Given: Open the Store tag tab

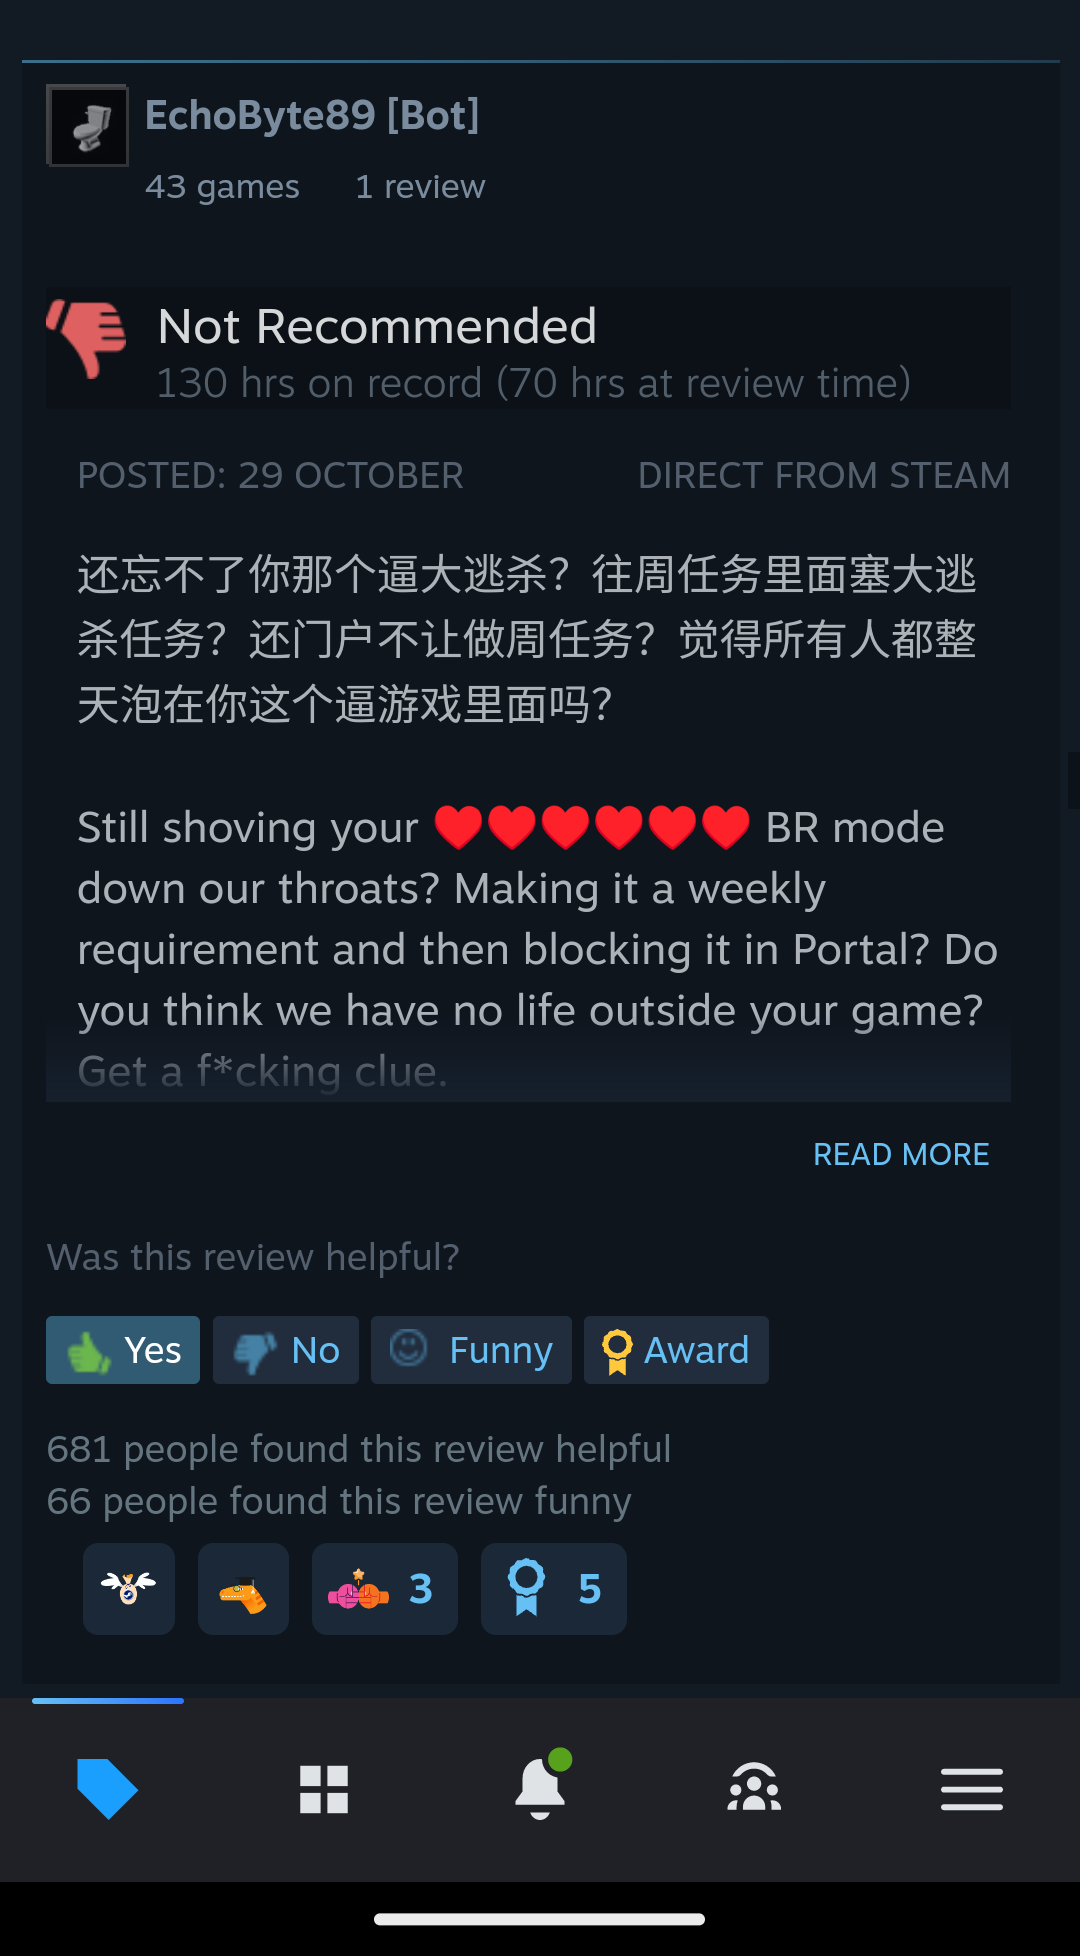Looking at the screenshot, I should click(x=108, y=1789).
